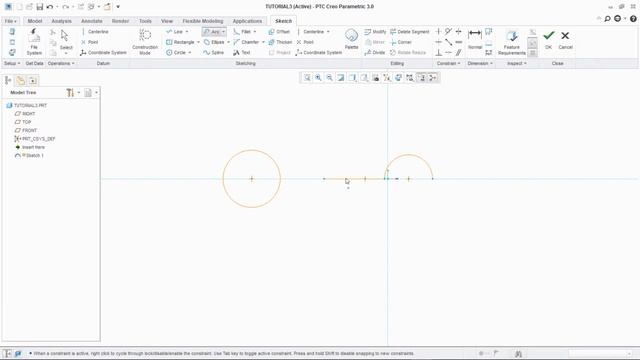
Task: Click the Save icon in quick access toolbar
Action: [40, 7]
